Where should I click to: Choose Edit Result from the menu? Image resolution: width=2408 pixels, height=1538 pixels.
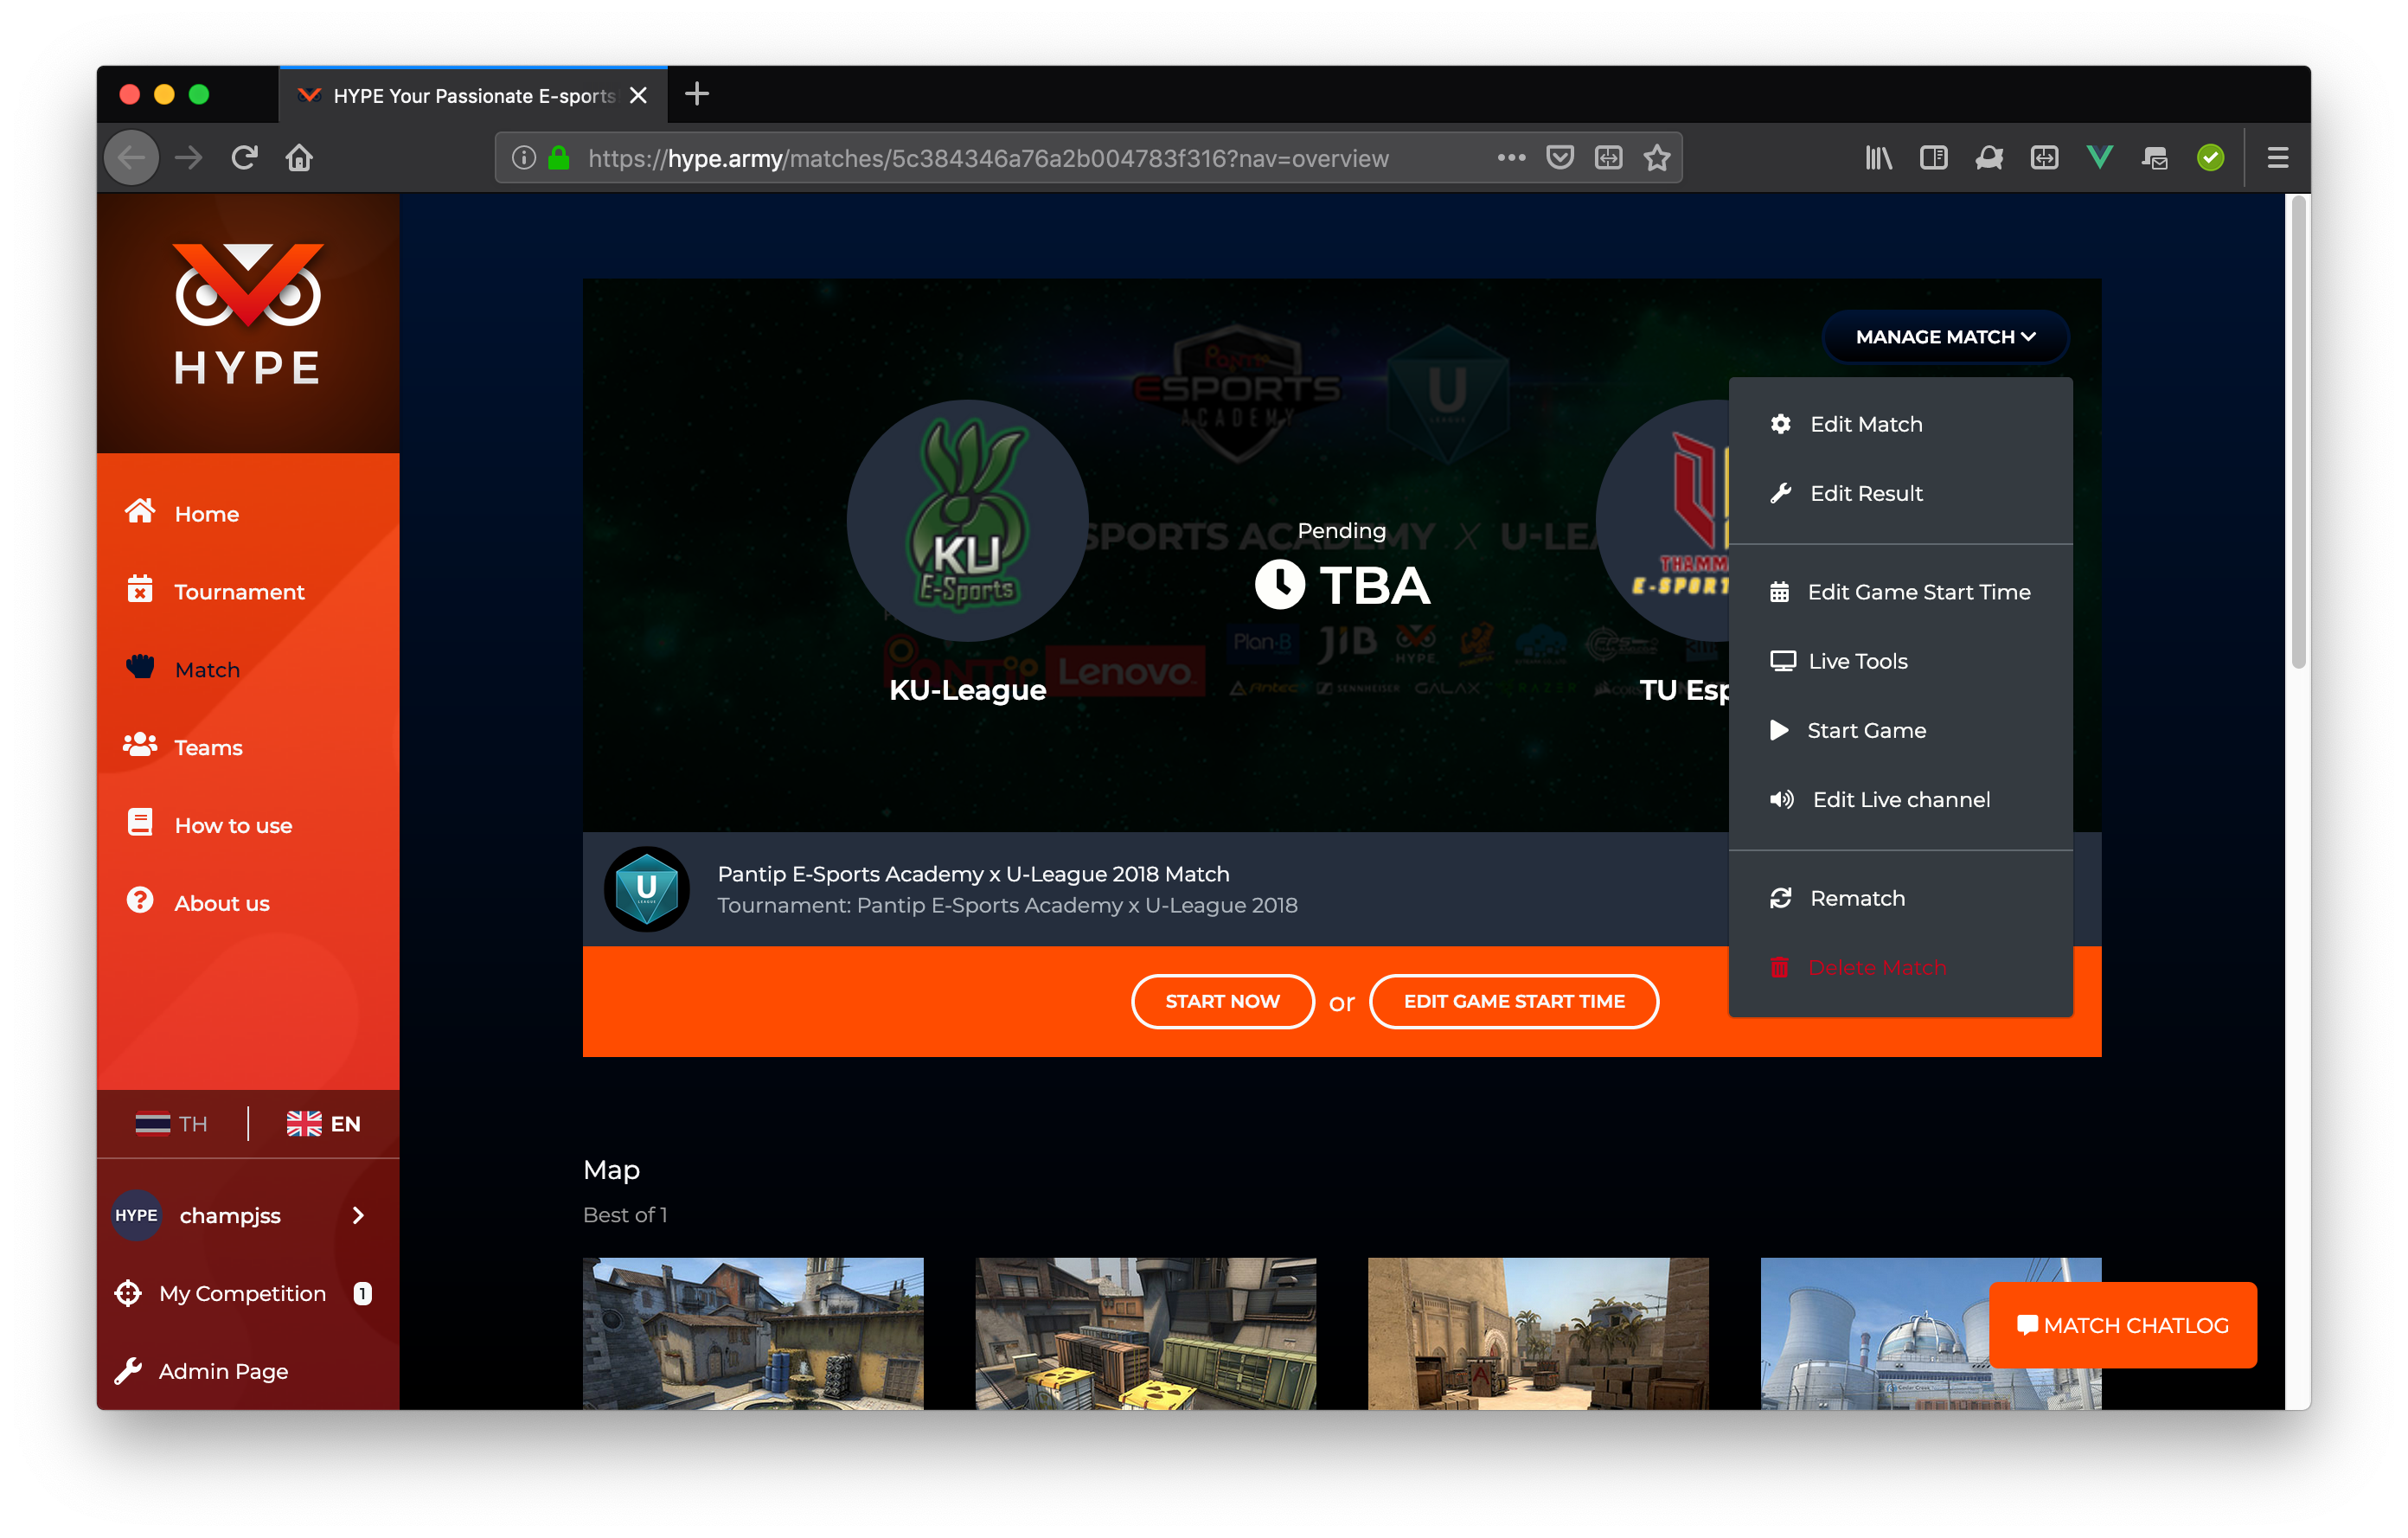pyautogui.click(x=1900, y=493)
